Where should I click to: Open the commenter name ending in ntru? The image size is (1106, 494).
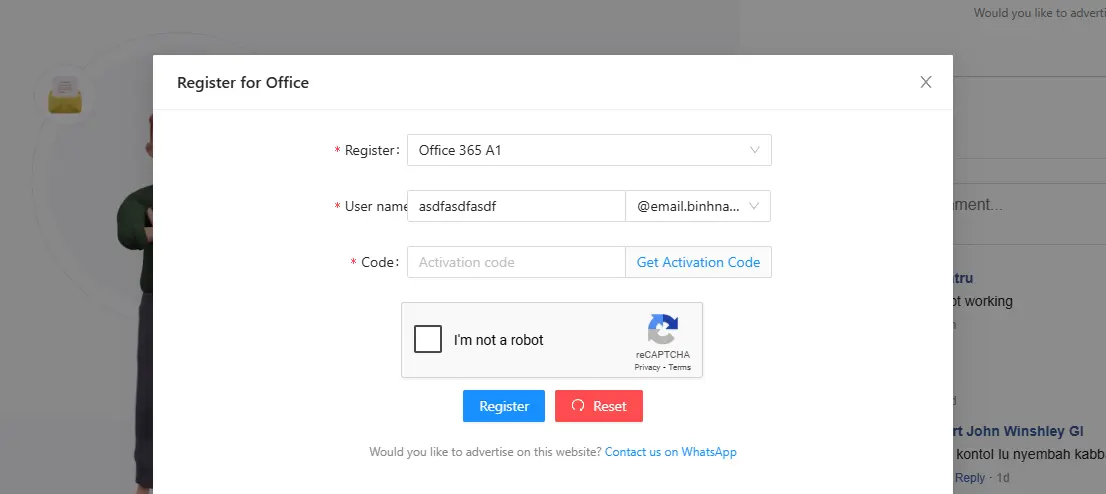tap(963, 279)
